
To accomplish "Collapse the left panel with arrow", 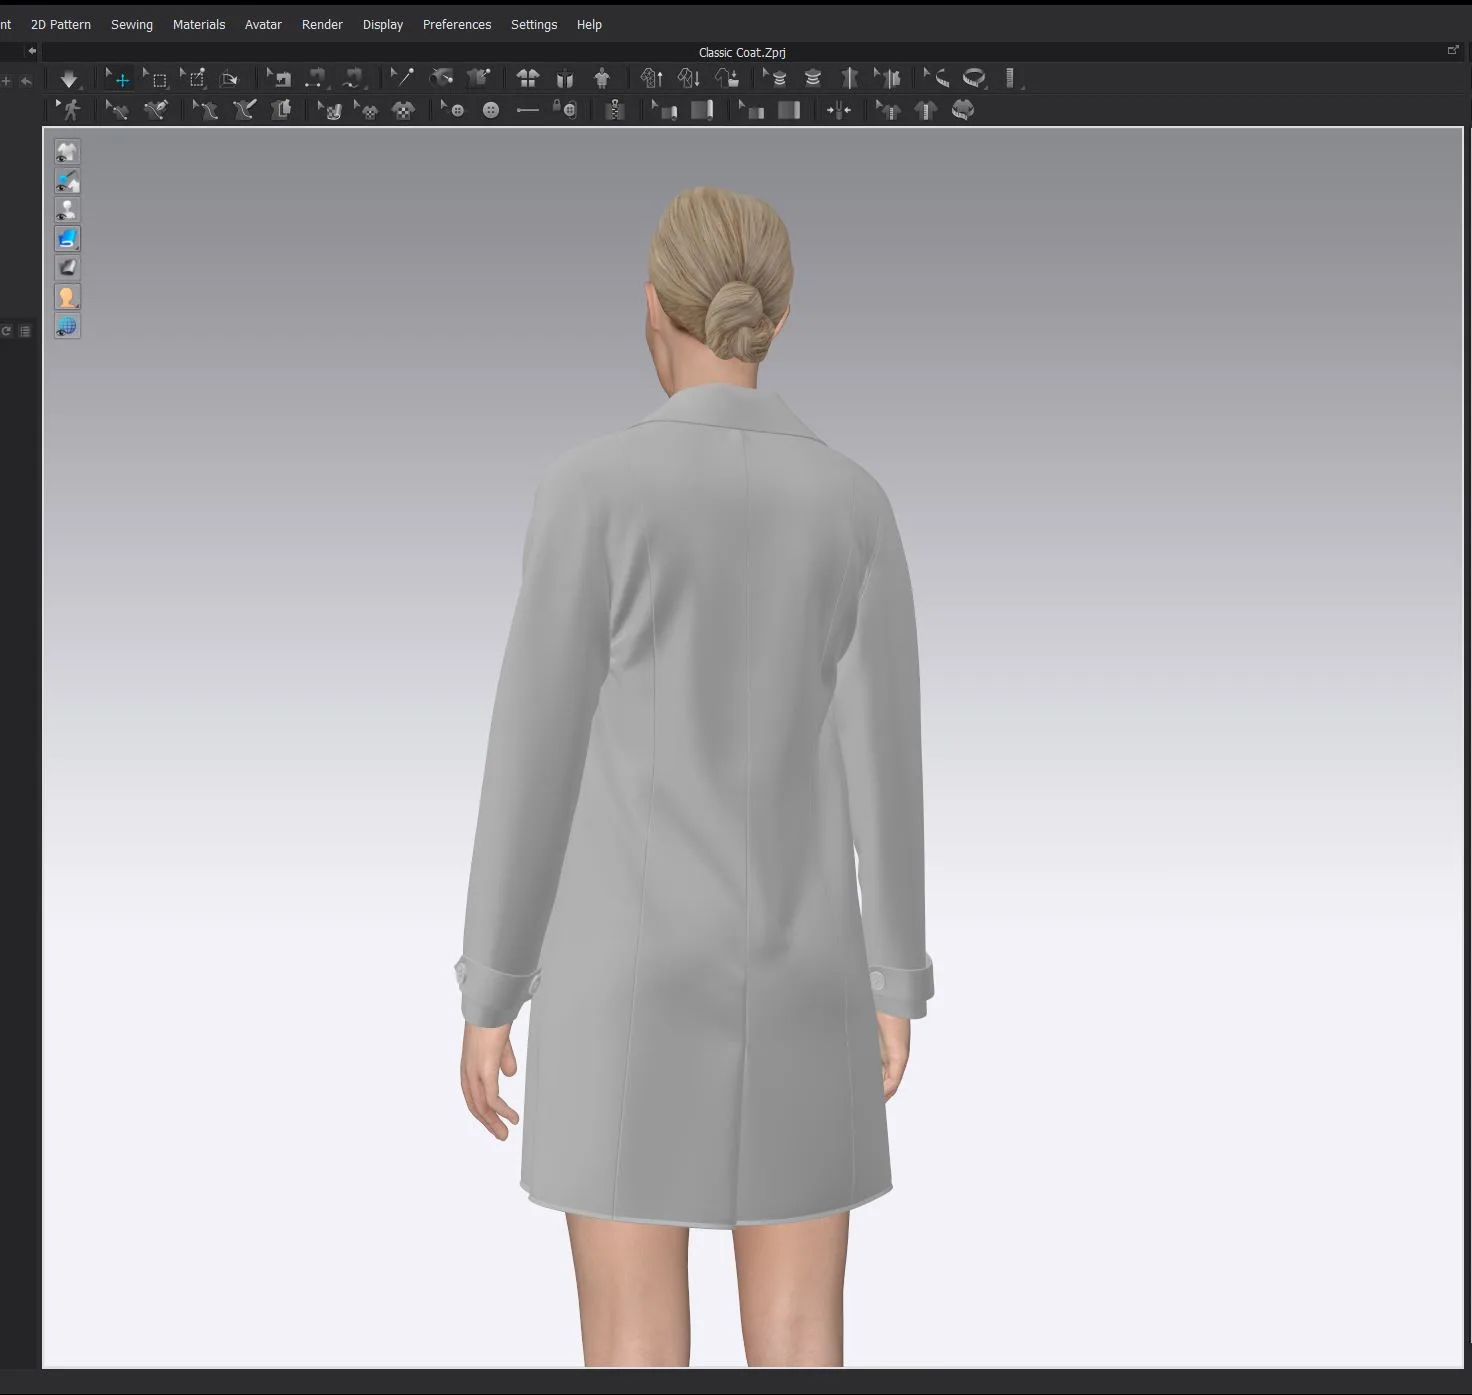I will 32,50.
